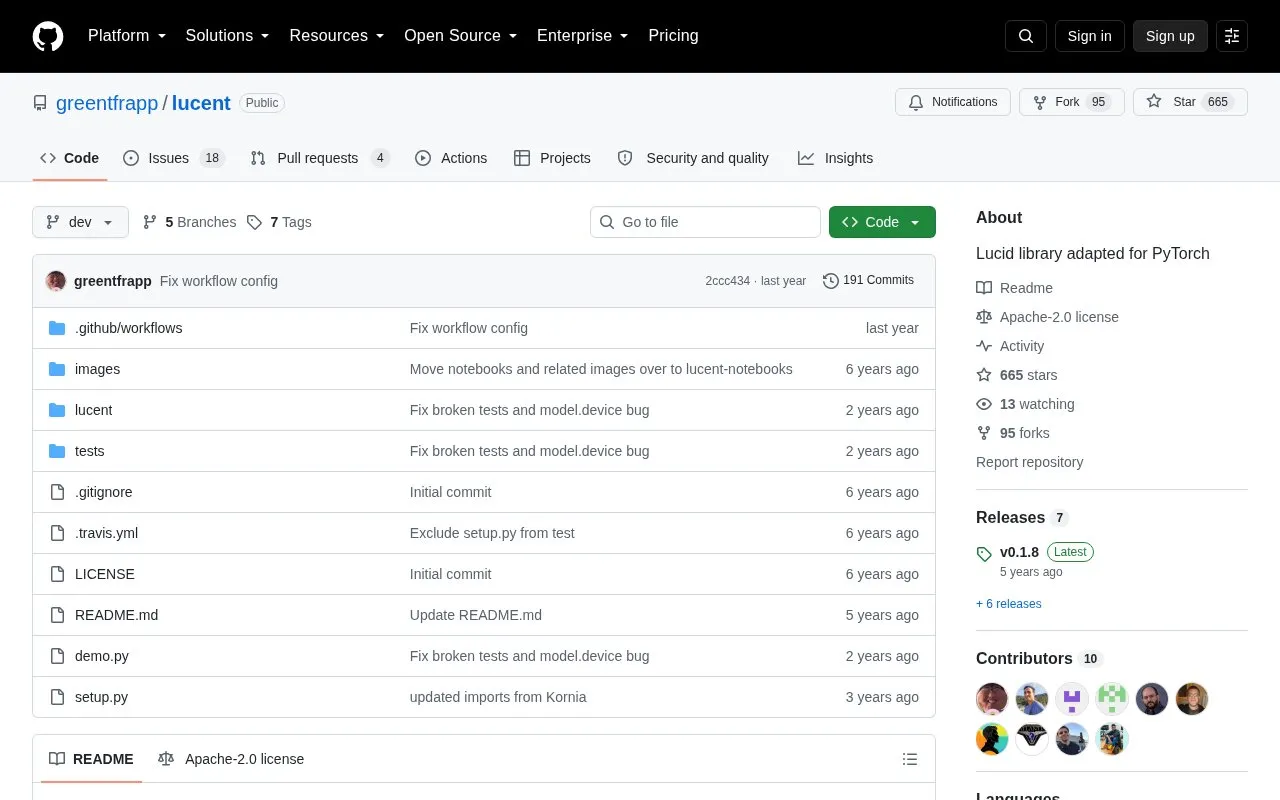Viewport: 1280px width, 800px height.
Task: Open the search magnifier button
Action: [1026, 36]
